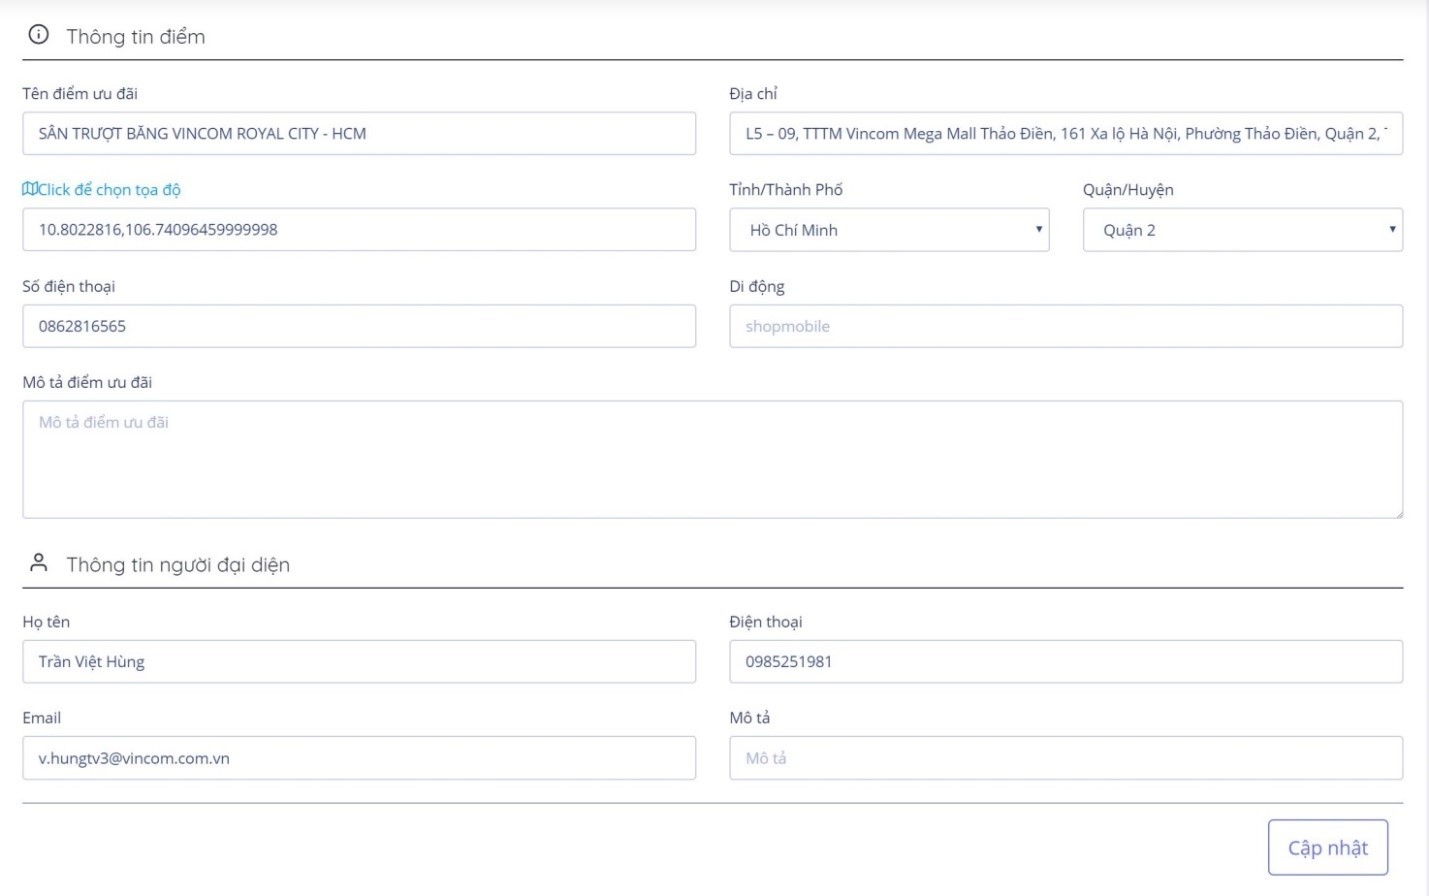Click the Thông tin điểm section heading
The height and width of the screenshot is (896, 1429).
136,37
